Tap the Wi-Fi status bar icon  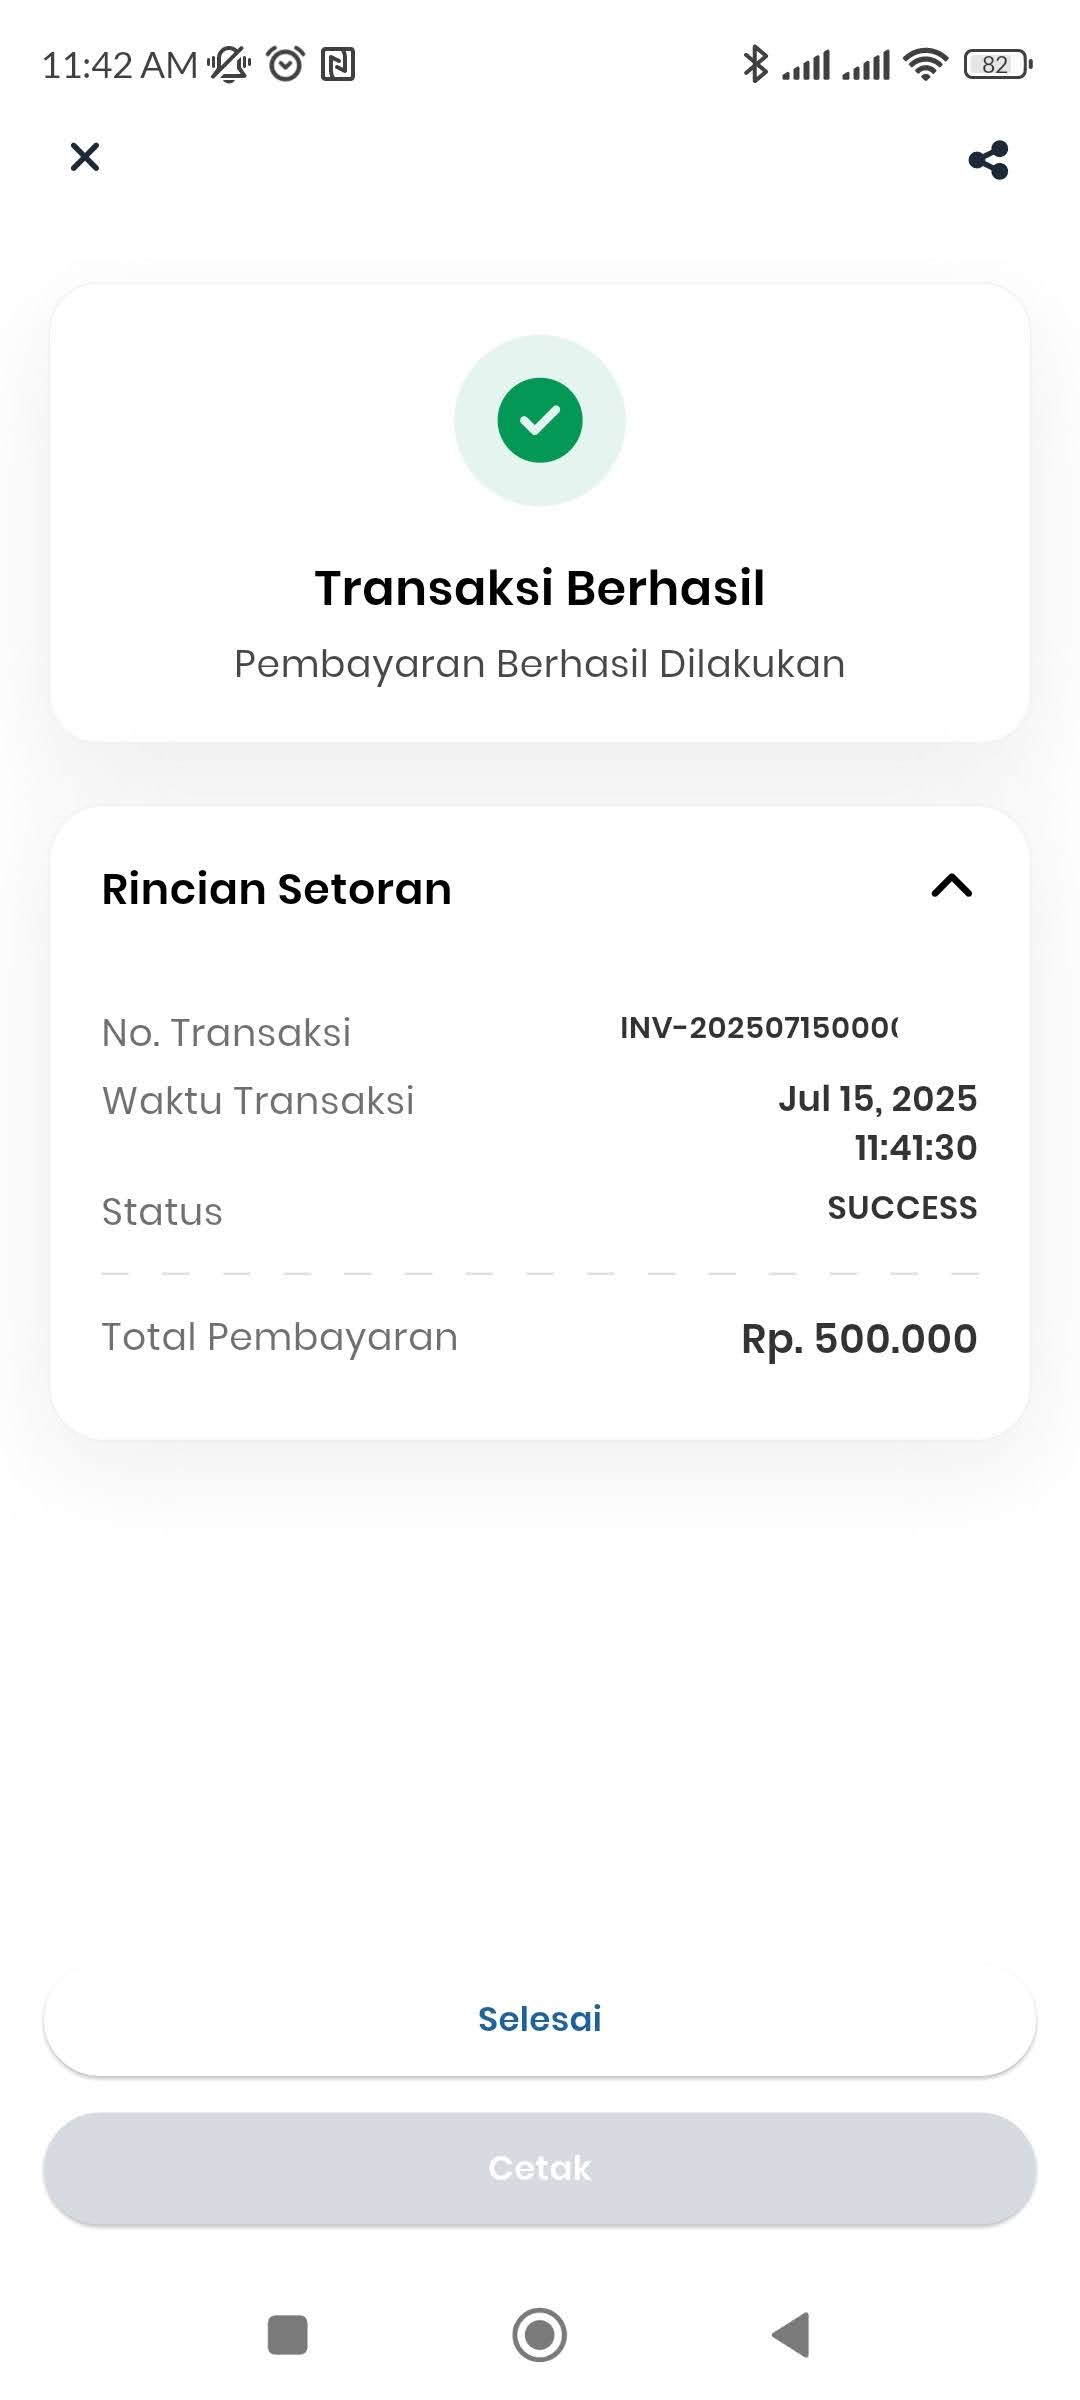point(925,64)
